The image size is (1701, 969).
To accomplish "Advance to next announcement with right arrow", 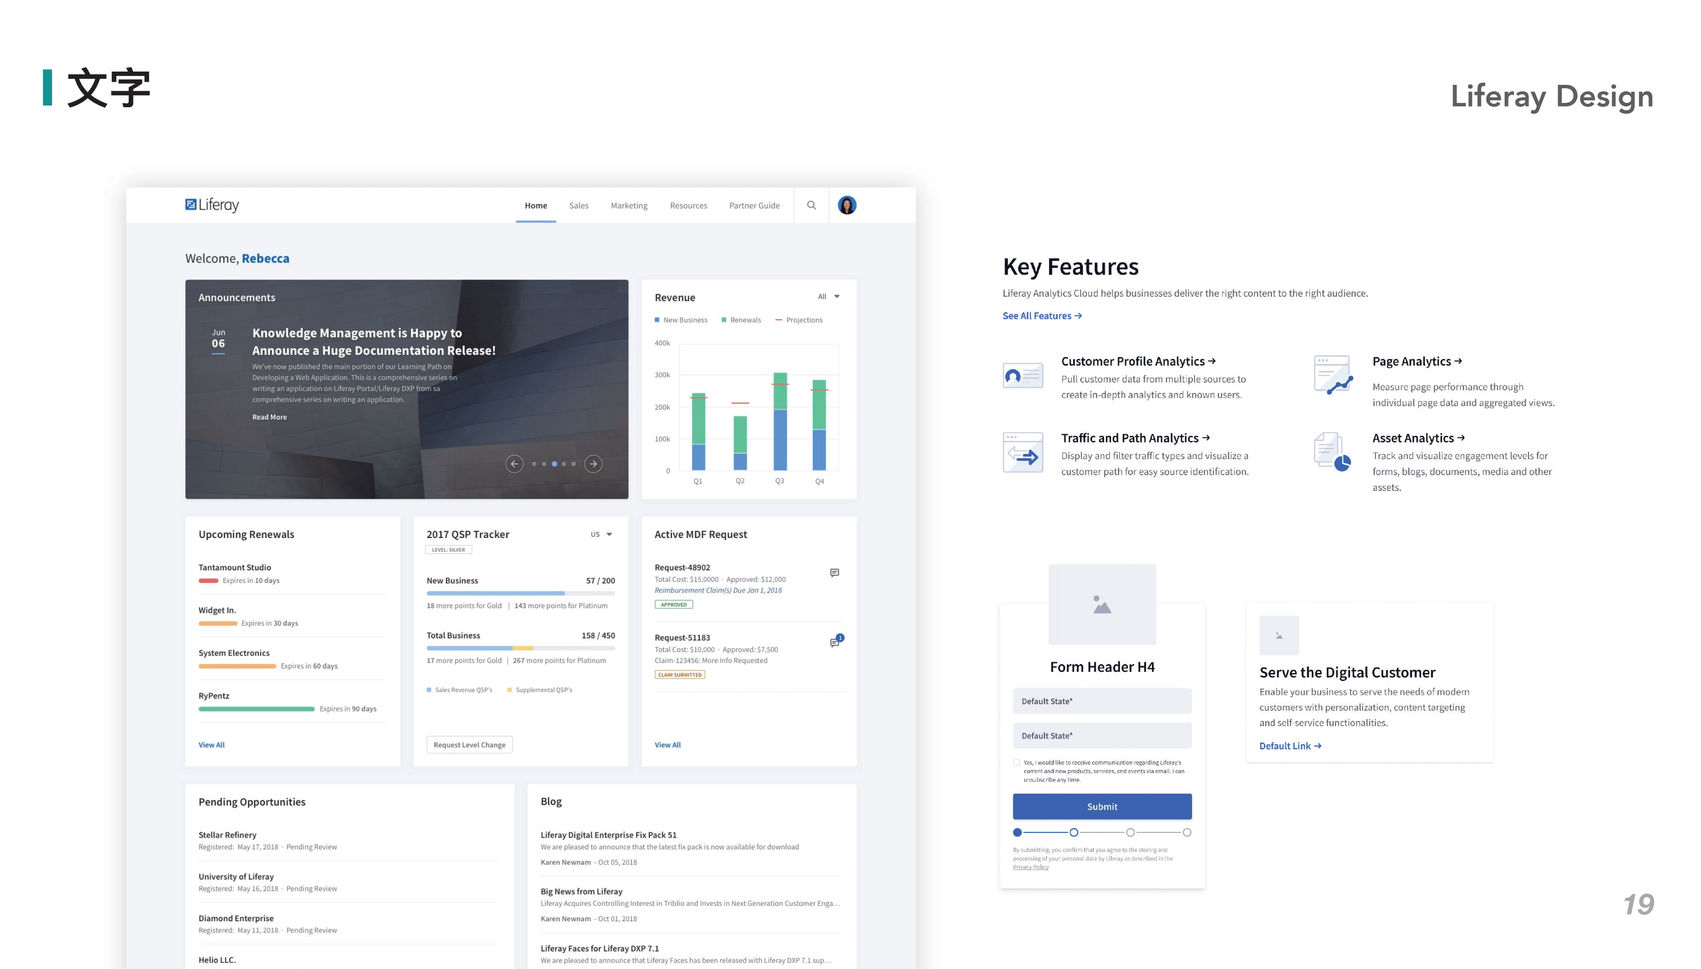I will click(593, 463).
